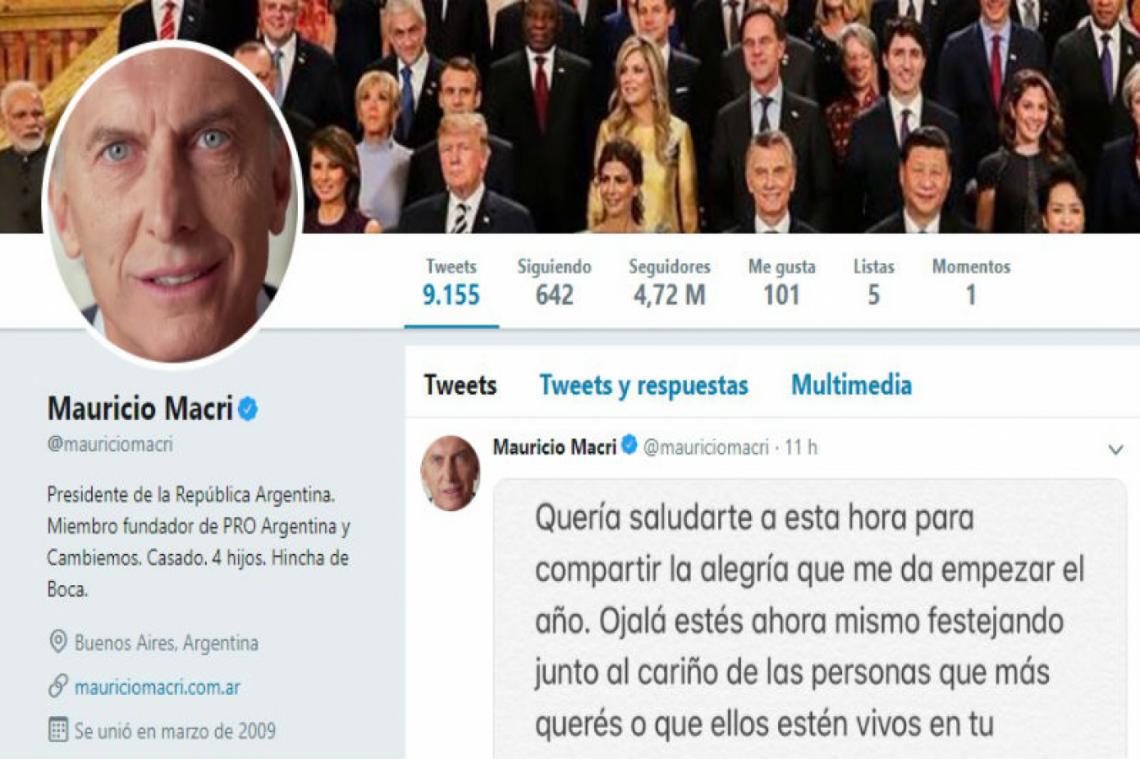Click the tweet author's small avatar
The width and height of the screenshot is (1140, 759).
point(450,473)
